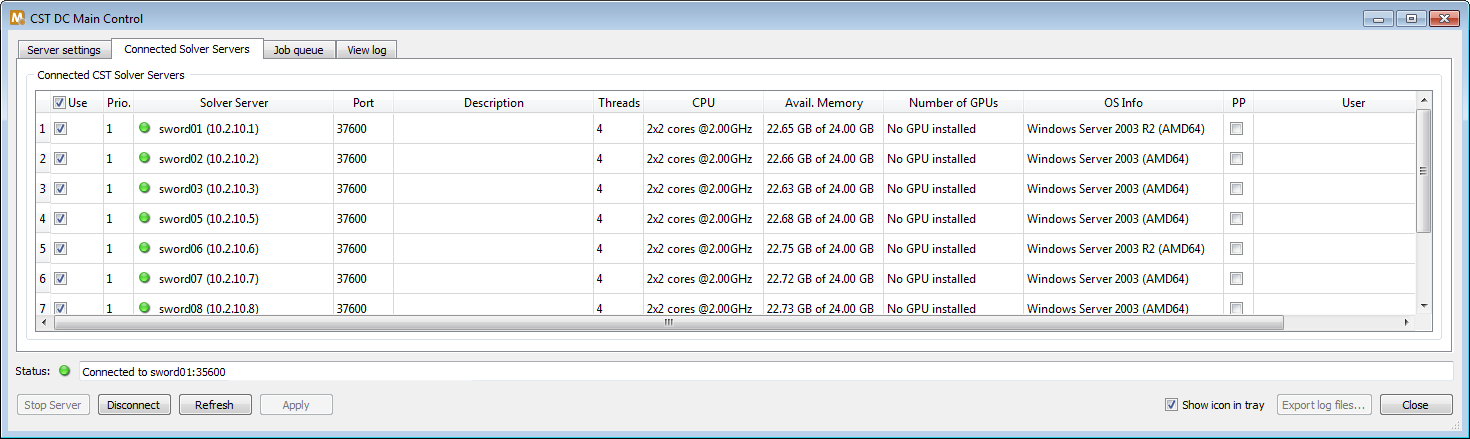The image size is (1470, 439).
Task: Uncheck Use checkbox for sword01
Action: (60, 128)
